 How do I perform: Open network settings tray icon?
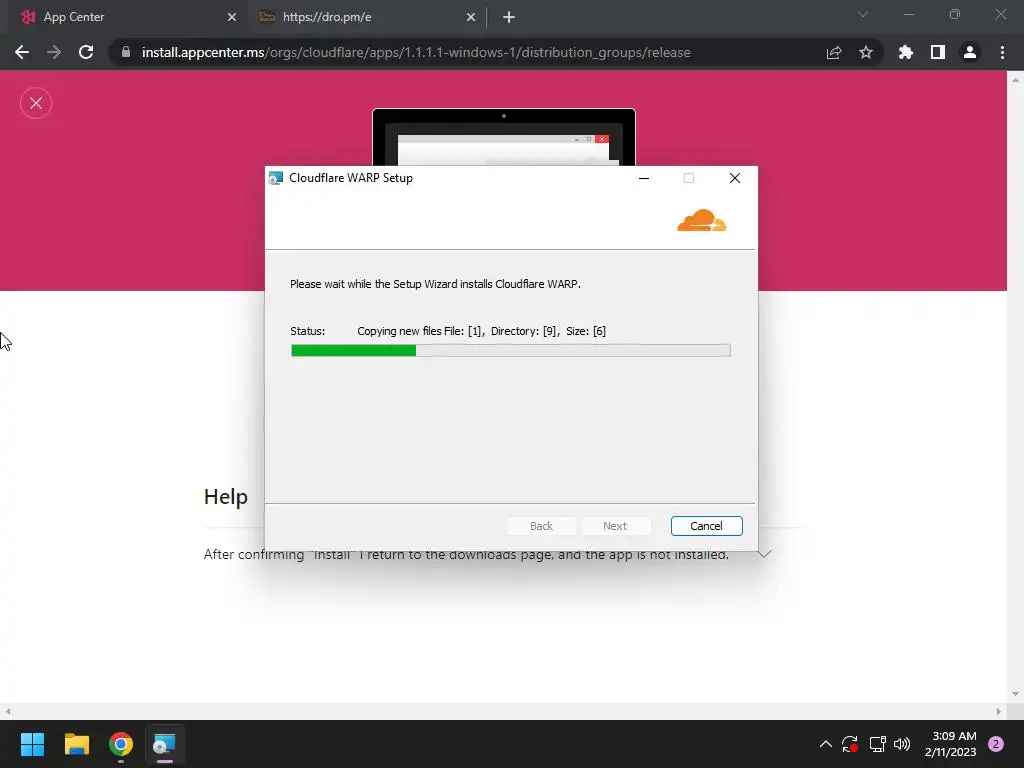877,744
